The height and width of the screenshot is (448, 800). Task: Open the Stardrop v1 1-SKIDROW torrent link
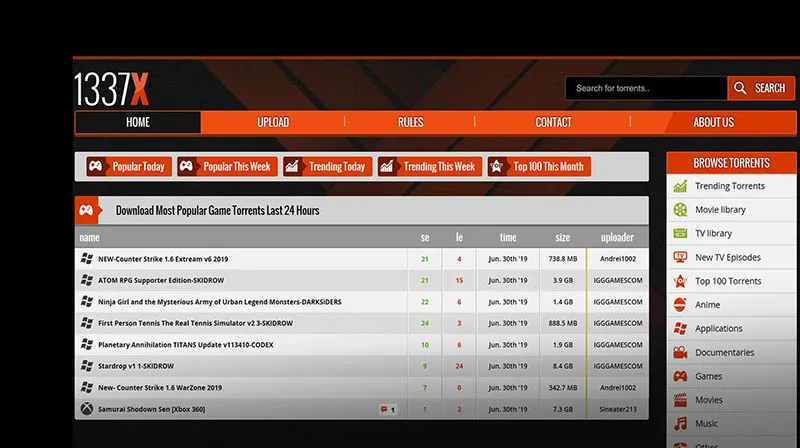[136, 366]
